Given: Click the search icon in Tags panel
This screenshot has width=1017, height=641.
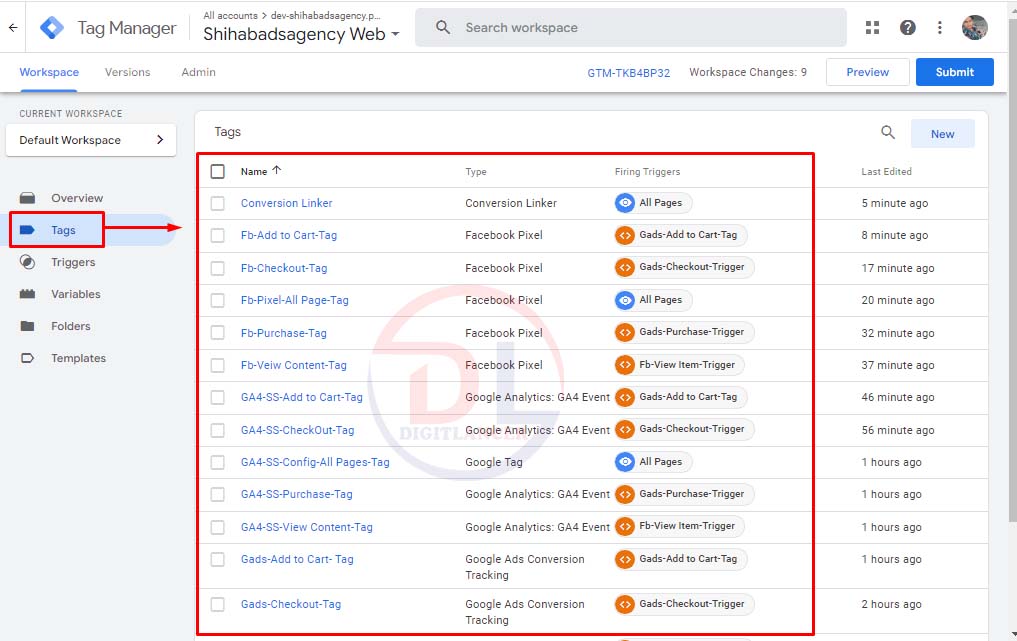Looking at the screenshot, I should point(888,132).
